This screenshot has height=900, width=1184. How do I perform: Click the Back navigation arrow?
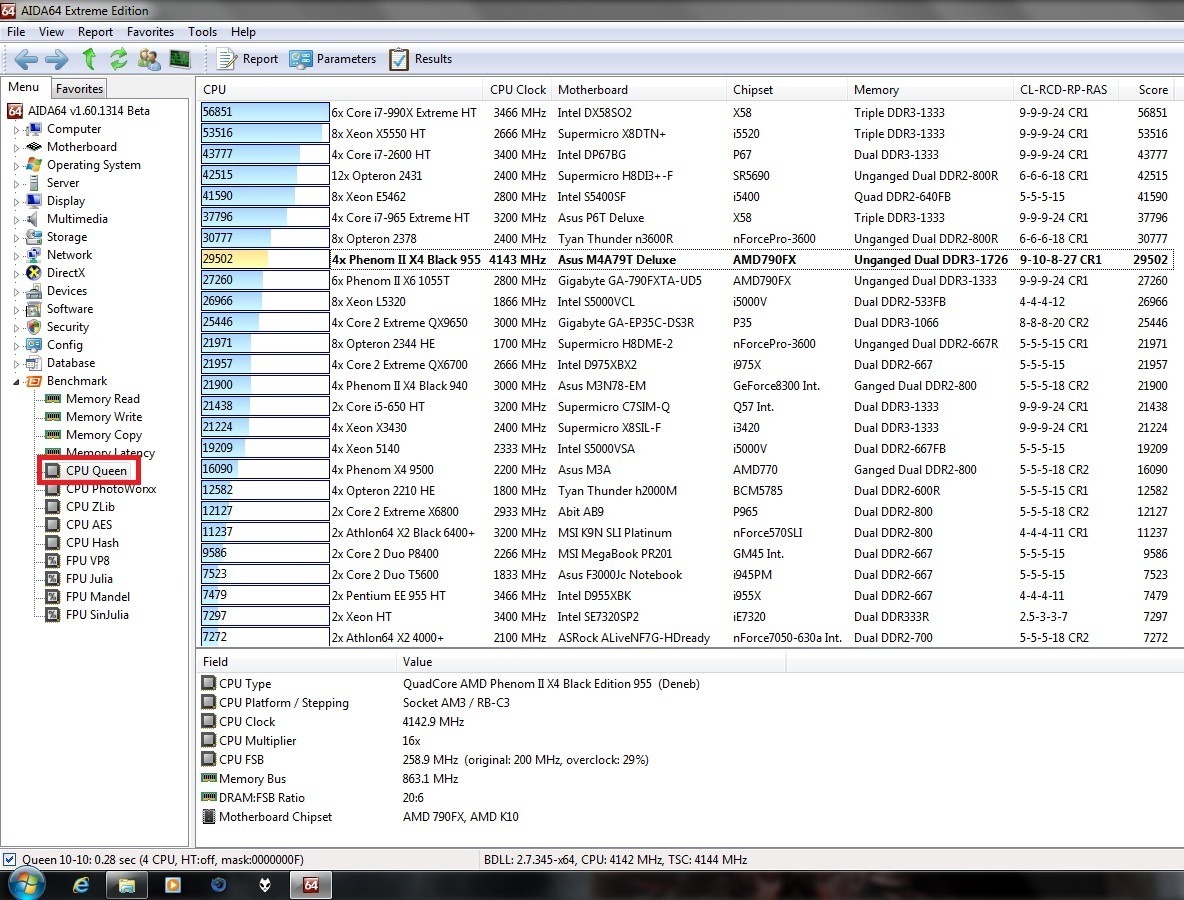(x=26, y=59)
